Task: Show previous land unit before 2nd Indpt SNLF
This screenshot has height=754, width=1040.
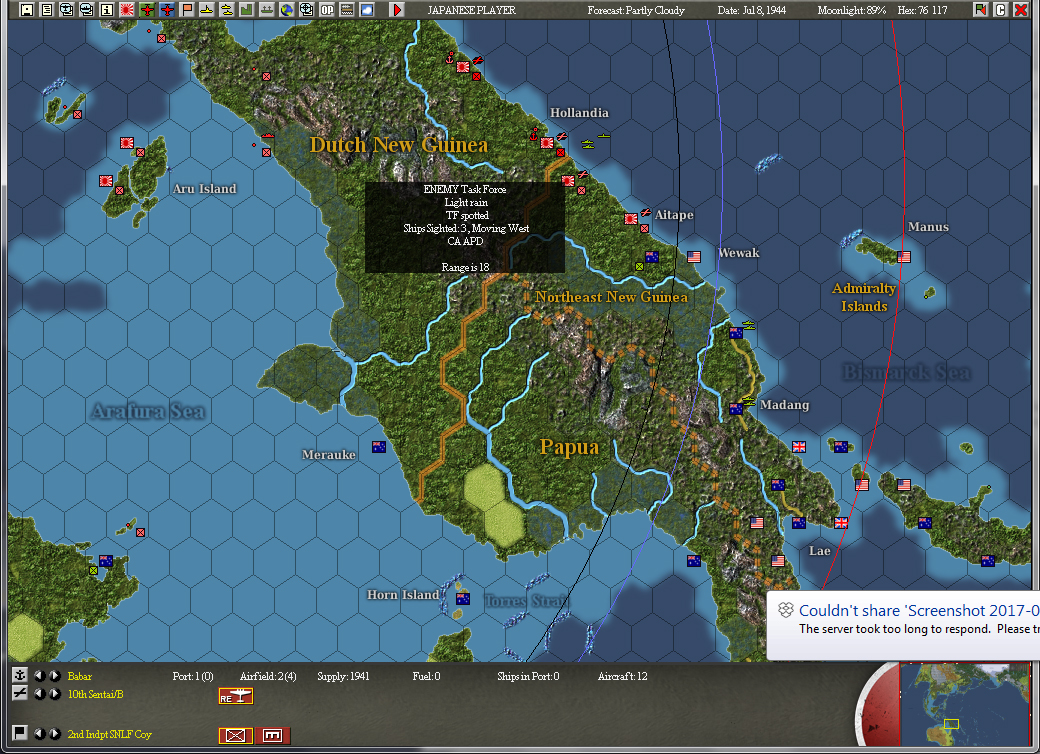Action: click(x=40, y=733)
